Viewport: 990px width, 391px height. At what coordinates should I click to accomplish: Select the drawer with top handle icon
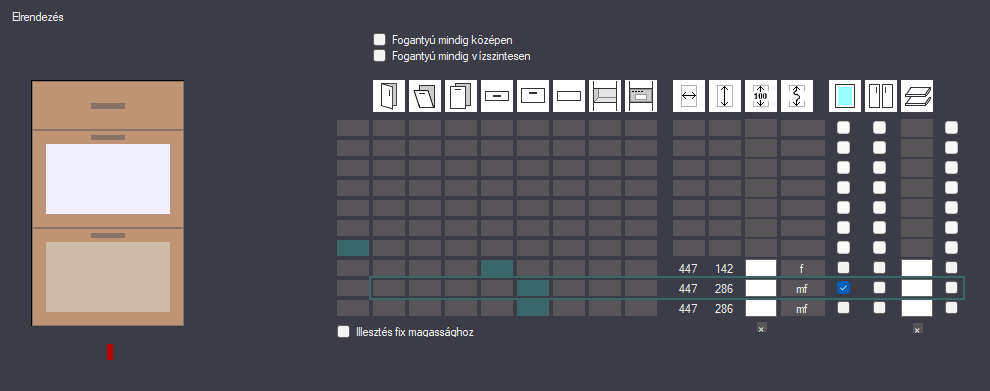click(x=533, y=96)
